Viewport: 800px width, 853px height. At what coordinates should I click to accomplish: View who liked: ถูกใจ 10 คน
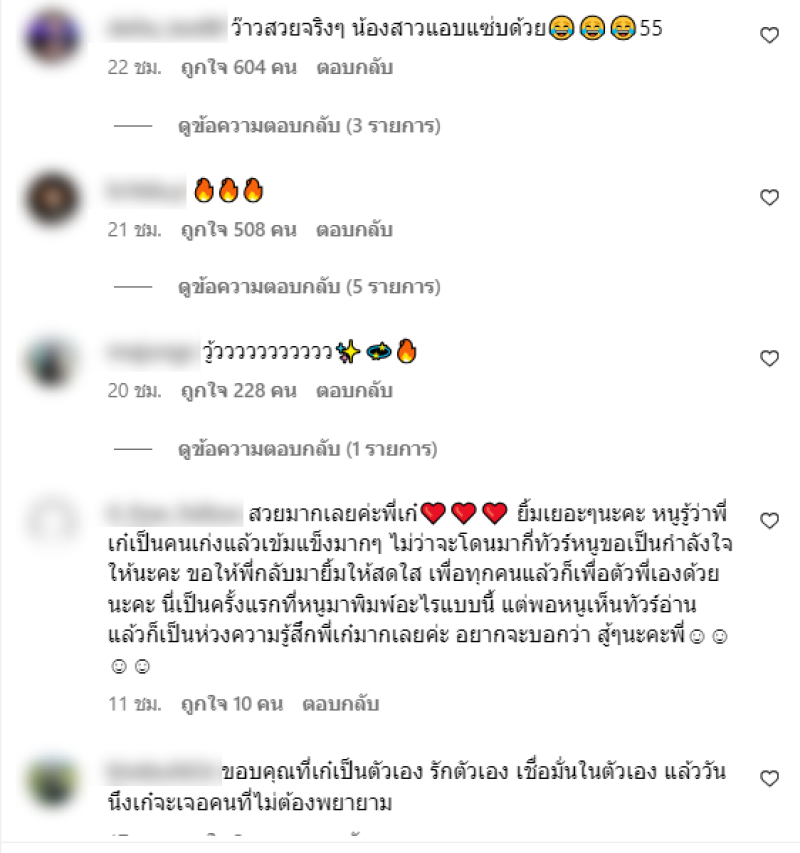232,704
